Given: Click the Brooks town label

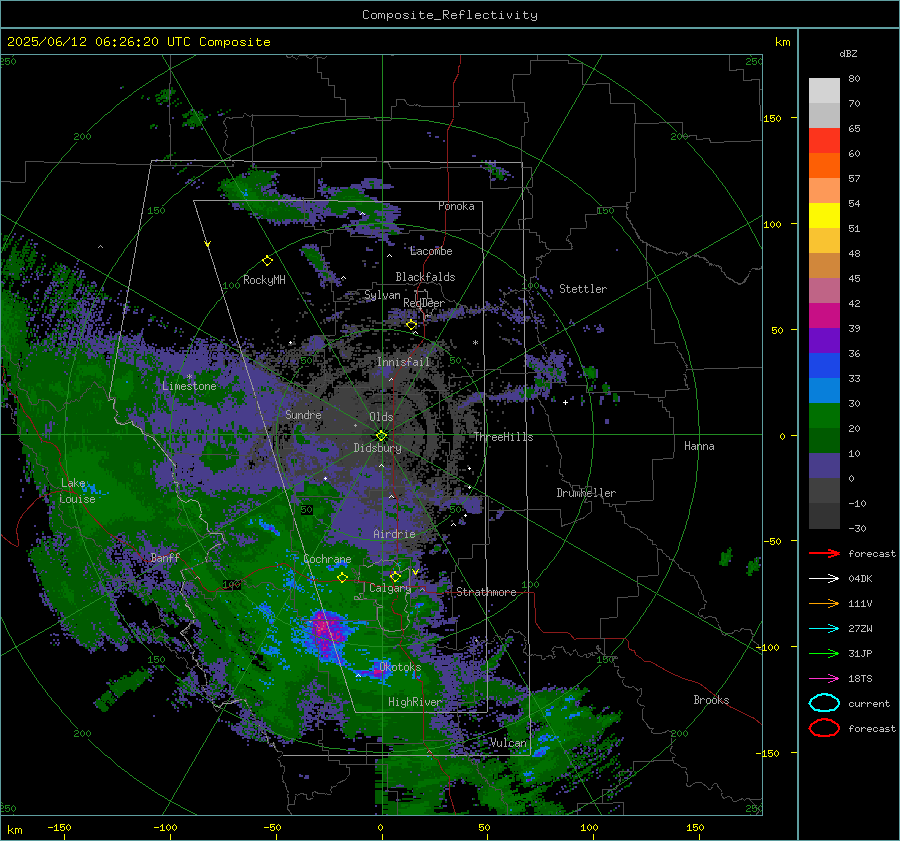Looking at the screenshot, I should point(711,700).
